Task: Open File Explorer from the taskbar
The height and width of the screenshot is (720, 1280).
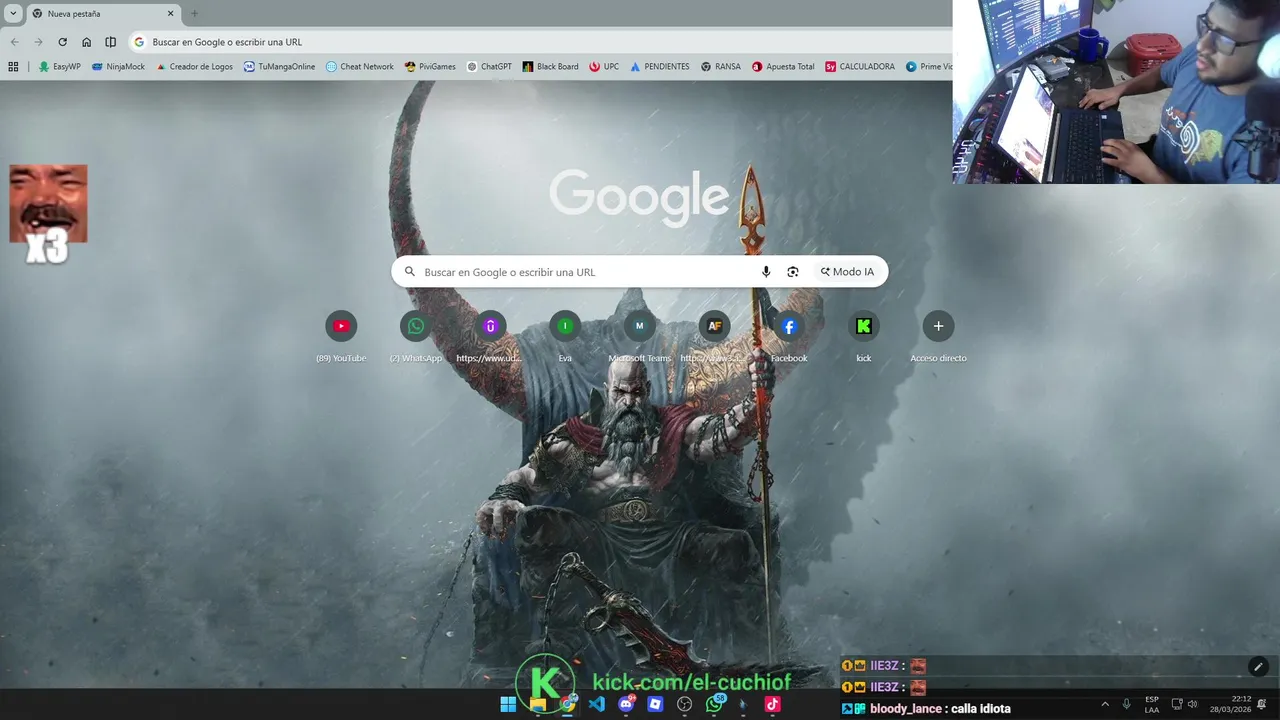Action: 538,704
